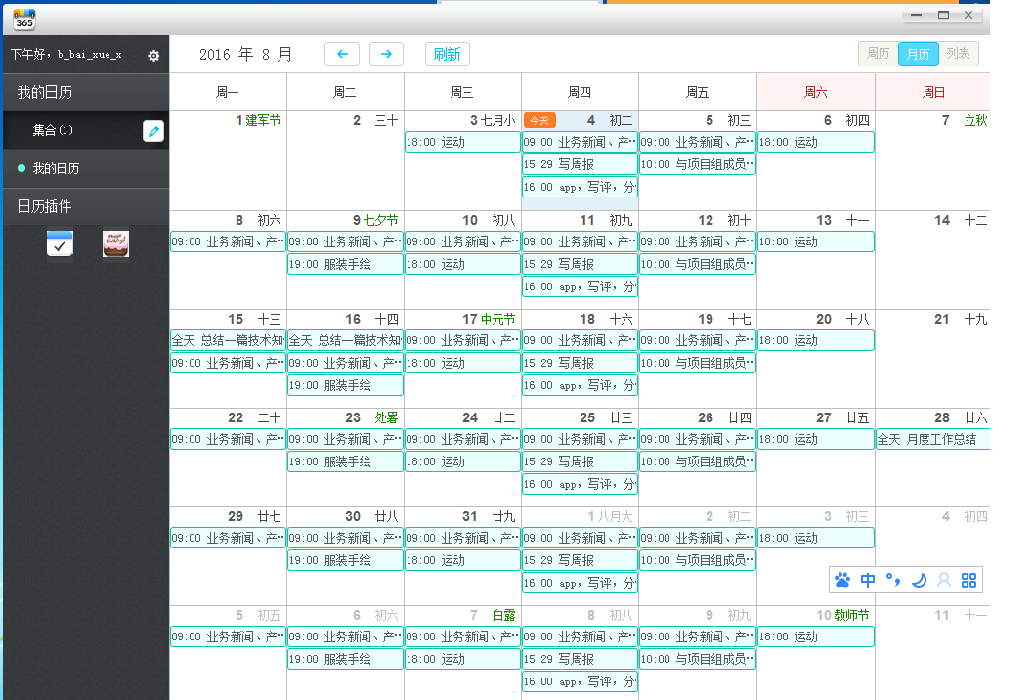Toggle the 中 Chinese input mode icon

coord(868,580)
